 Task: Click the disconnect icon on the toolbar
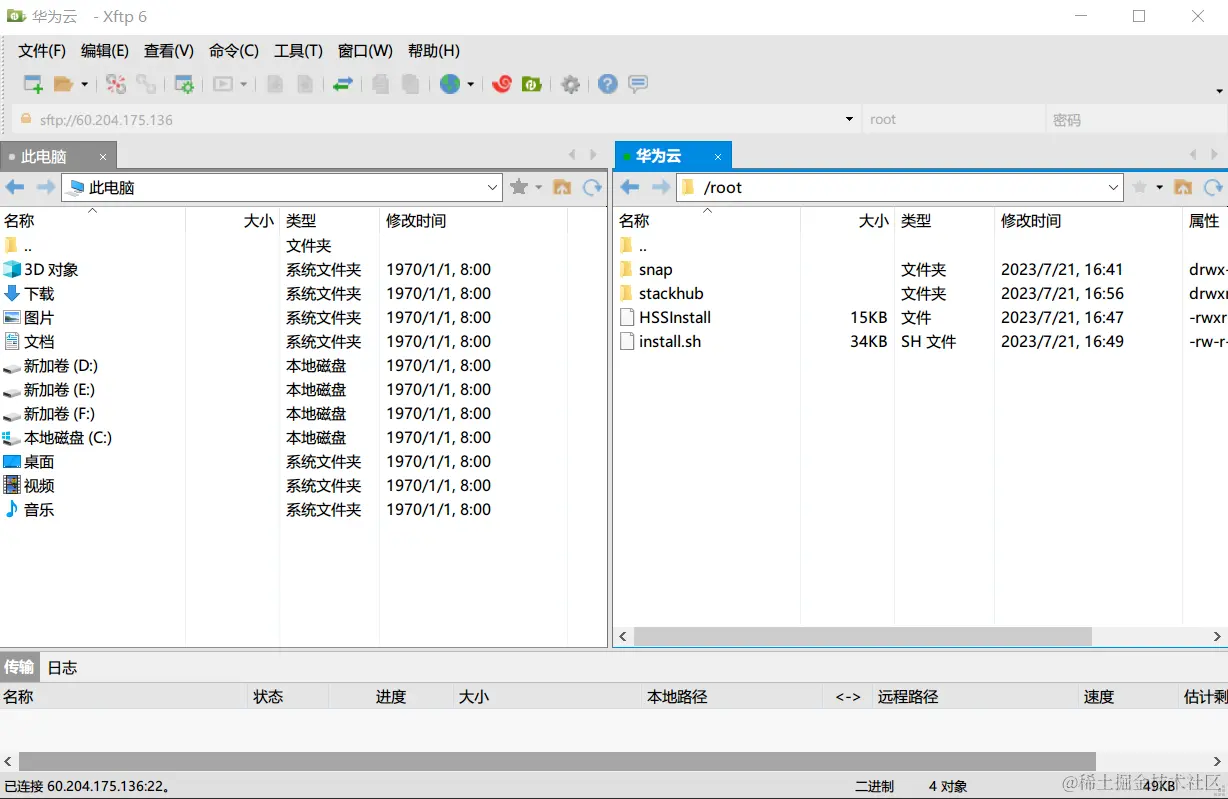click(x=115, y=84)
